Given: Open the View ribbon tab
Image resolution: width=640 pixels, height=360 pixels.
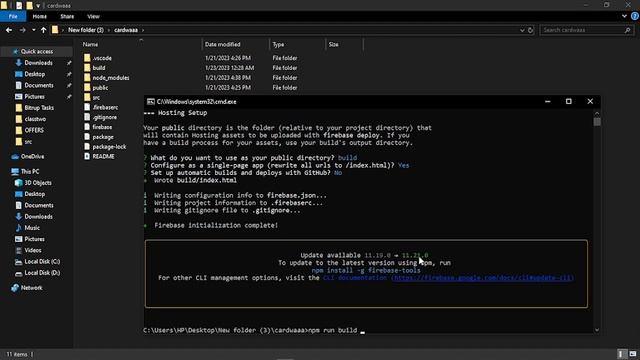Looking at the screenshot, I should (x=93, y=16).
